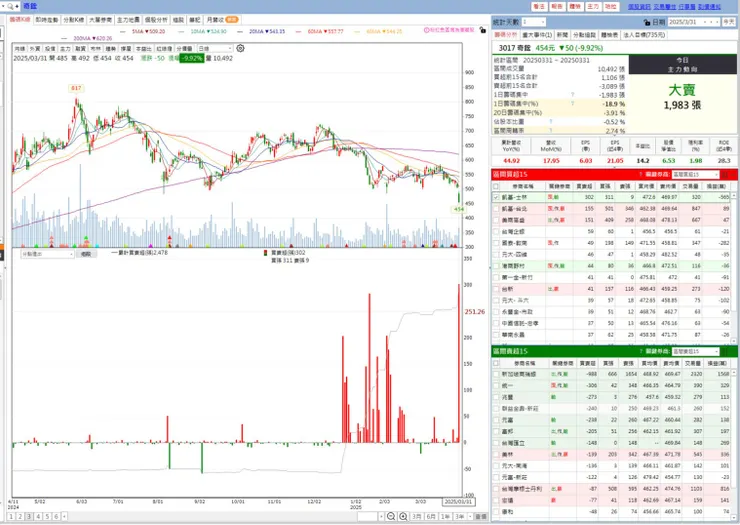740x525 pixels.
Task: Open the 重大事件(1) tab
Action: [x=537, y=35]
